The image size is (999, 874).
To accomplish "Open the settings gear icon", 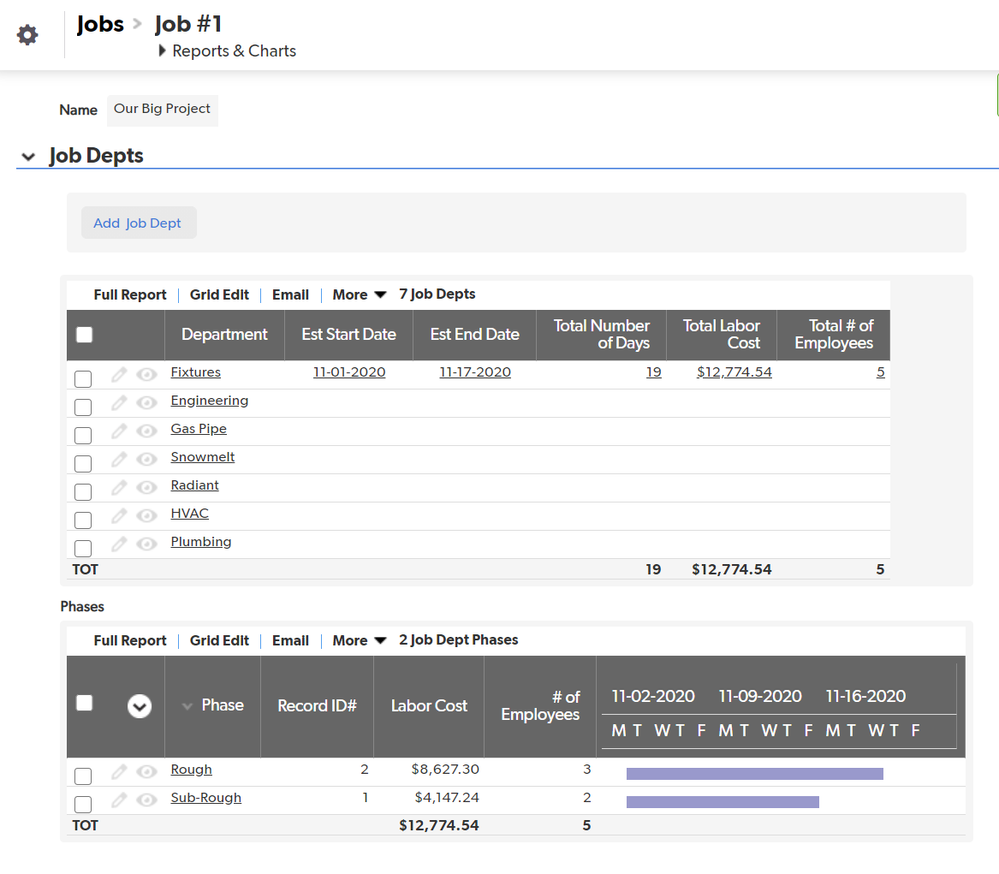I will pyautogui.click(x=27, y=34).
